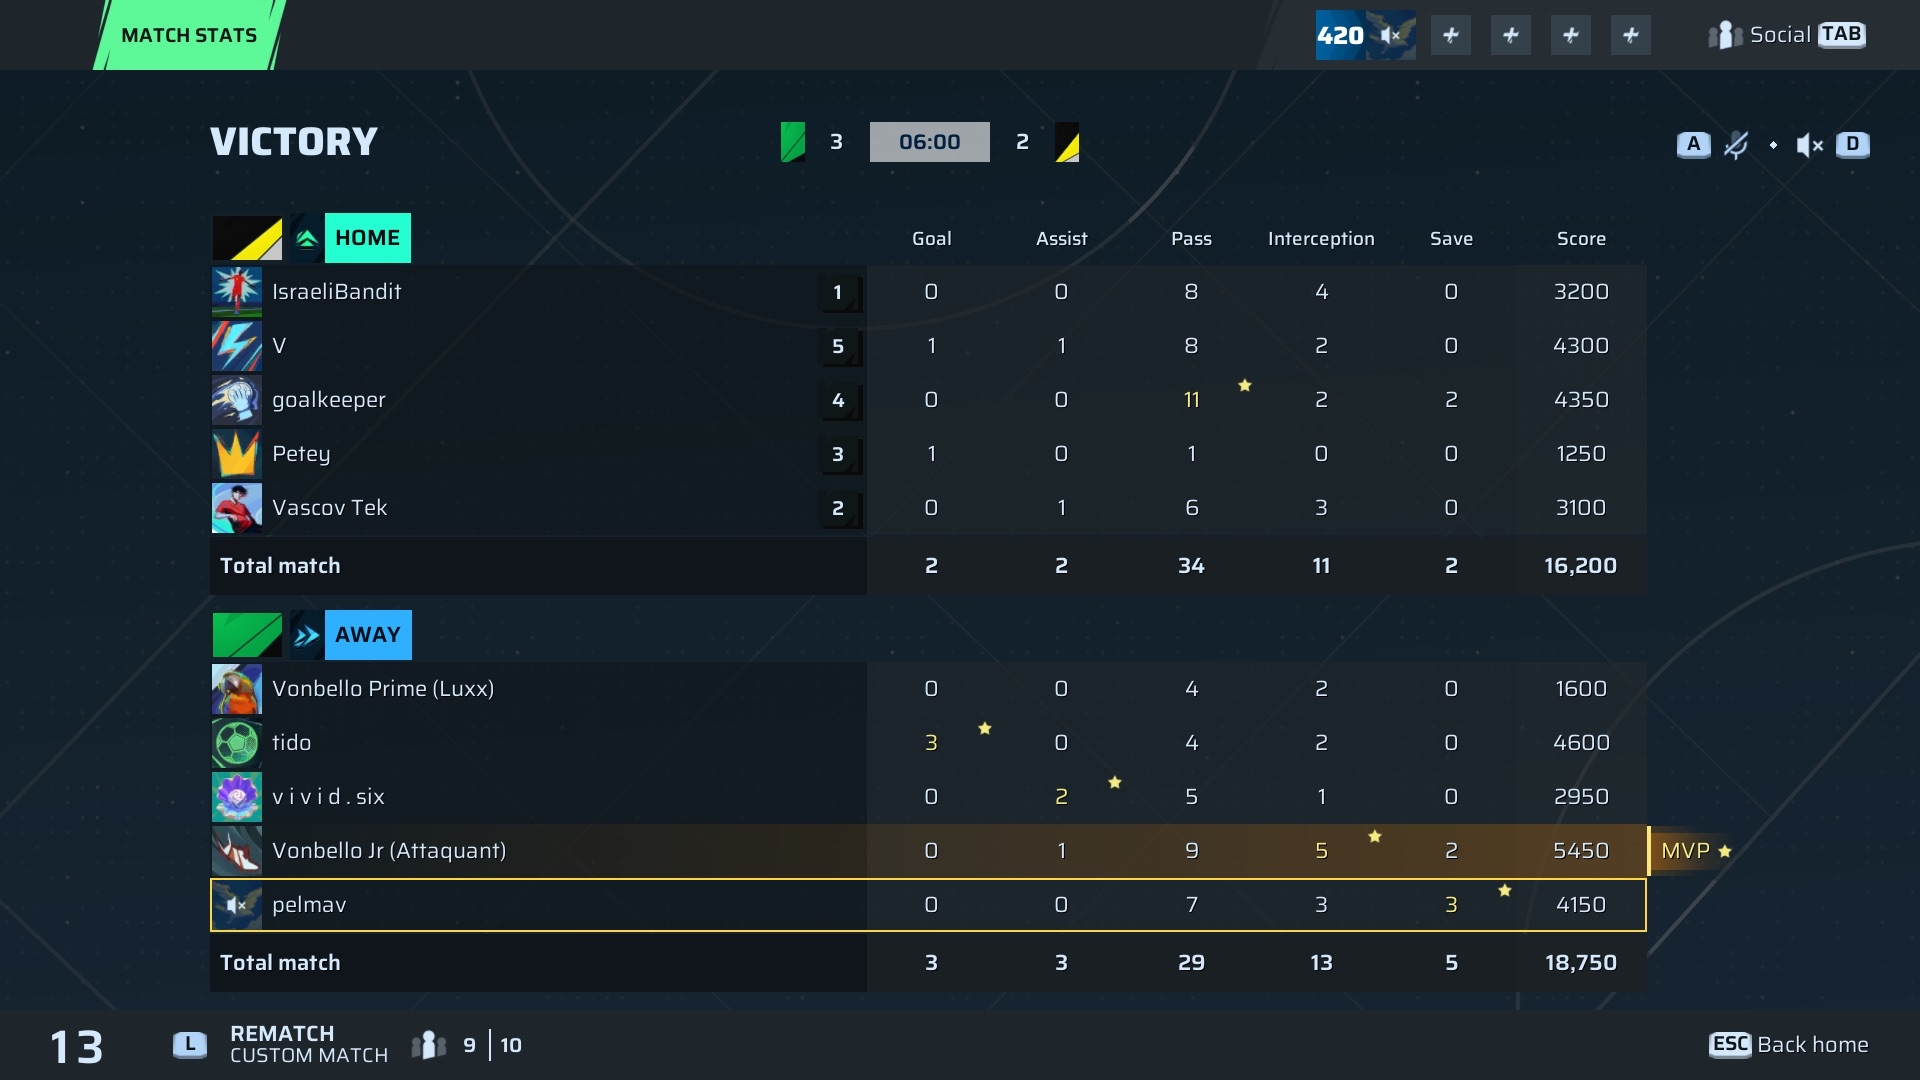Open the Match Stats tab
The image size is (1920, 1080).
[189, 35]
